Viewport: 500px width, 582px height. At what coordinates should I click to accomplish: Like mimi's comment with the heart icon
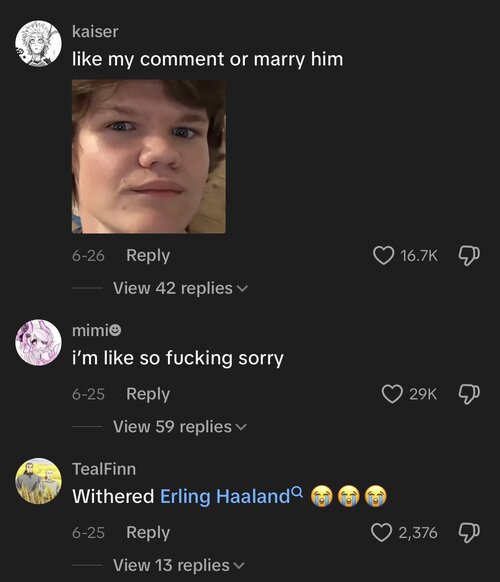pyautogui.click(x=392, y=394)
